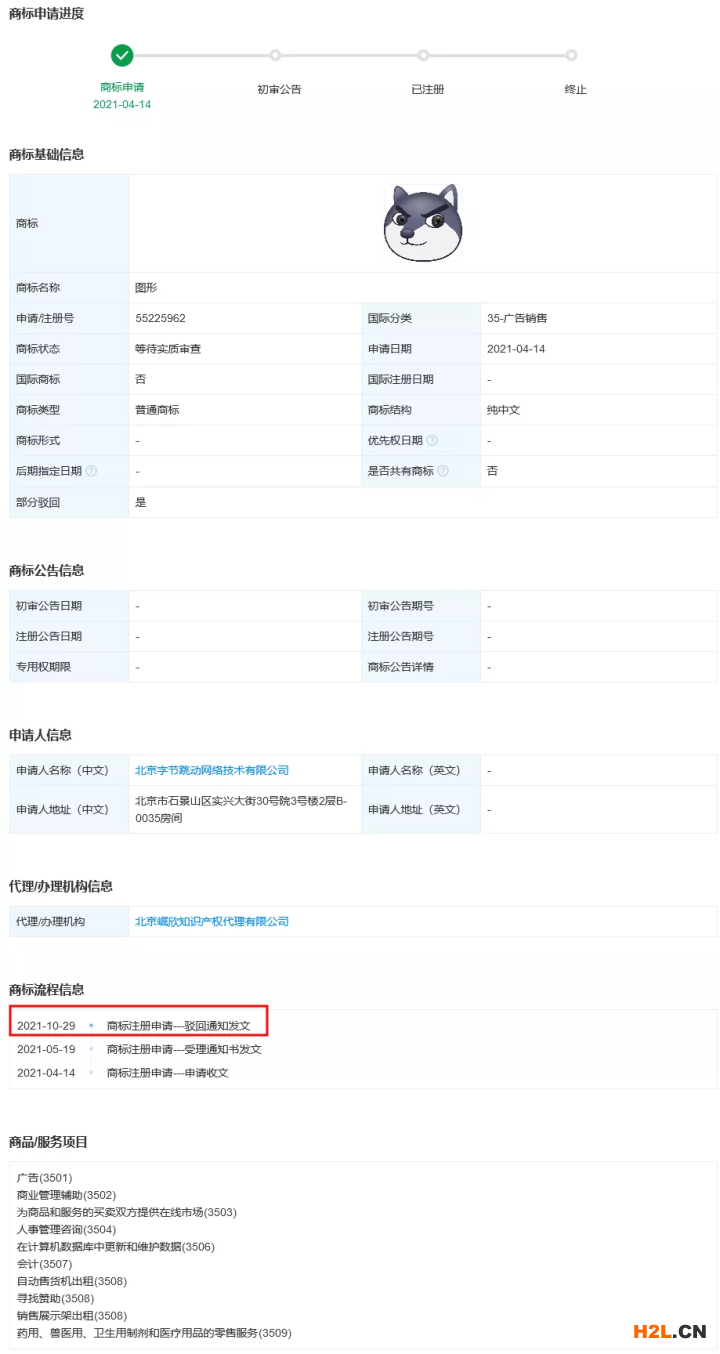Click the 代理/办理机构信息 section heading
The width and height of the screenshot is (720, 1354).
[x=61, y=886]
